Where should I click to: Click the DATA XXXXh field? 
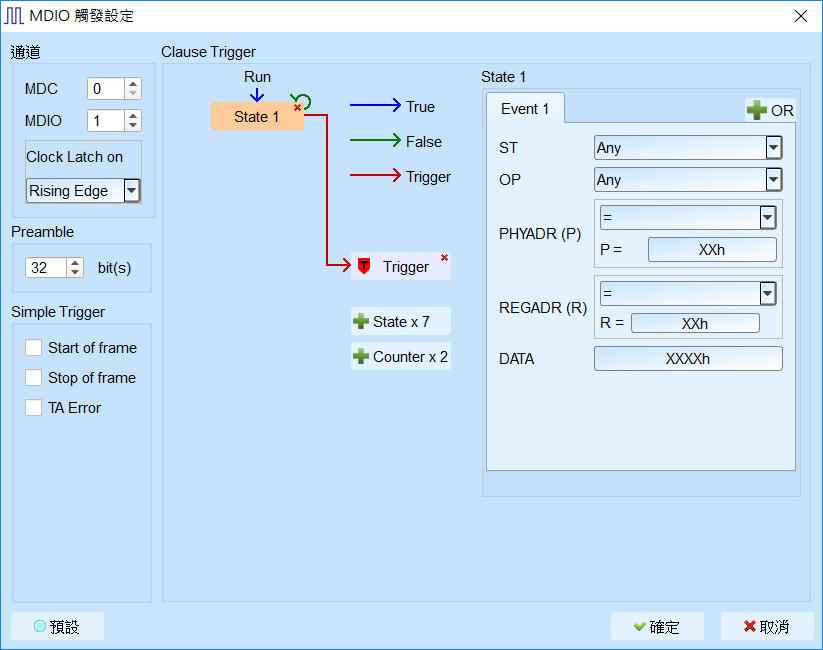point(688,359)
